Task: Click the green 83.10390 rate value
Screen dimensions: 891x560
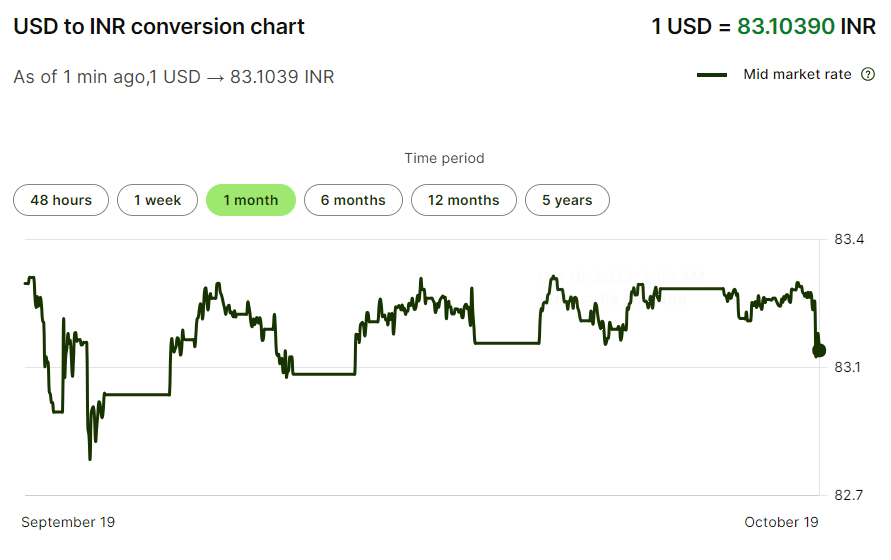Action: (785, 27)
